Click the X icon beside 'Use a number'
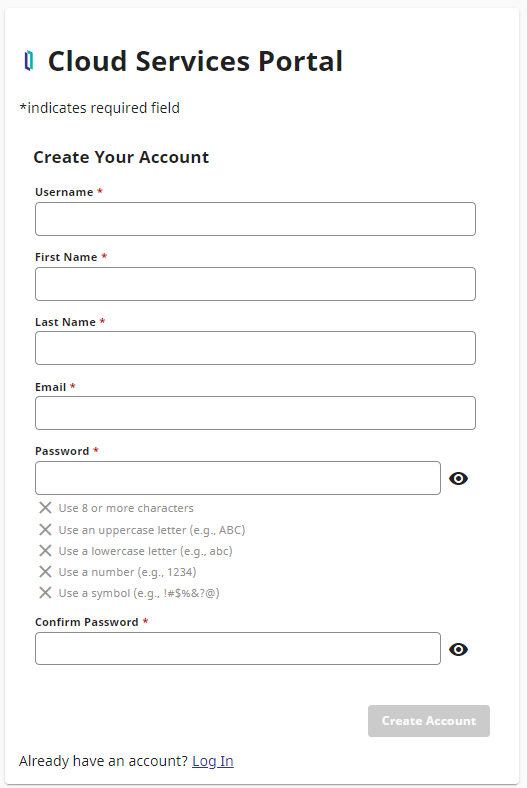The image size is (527, 788). coord(45,572)
